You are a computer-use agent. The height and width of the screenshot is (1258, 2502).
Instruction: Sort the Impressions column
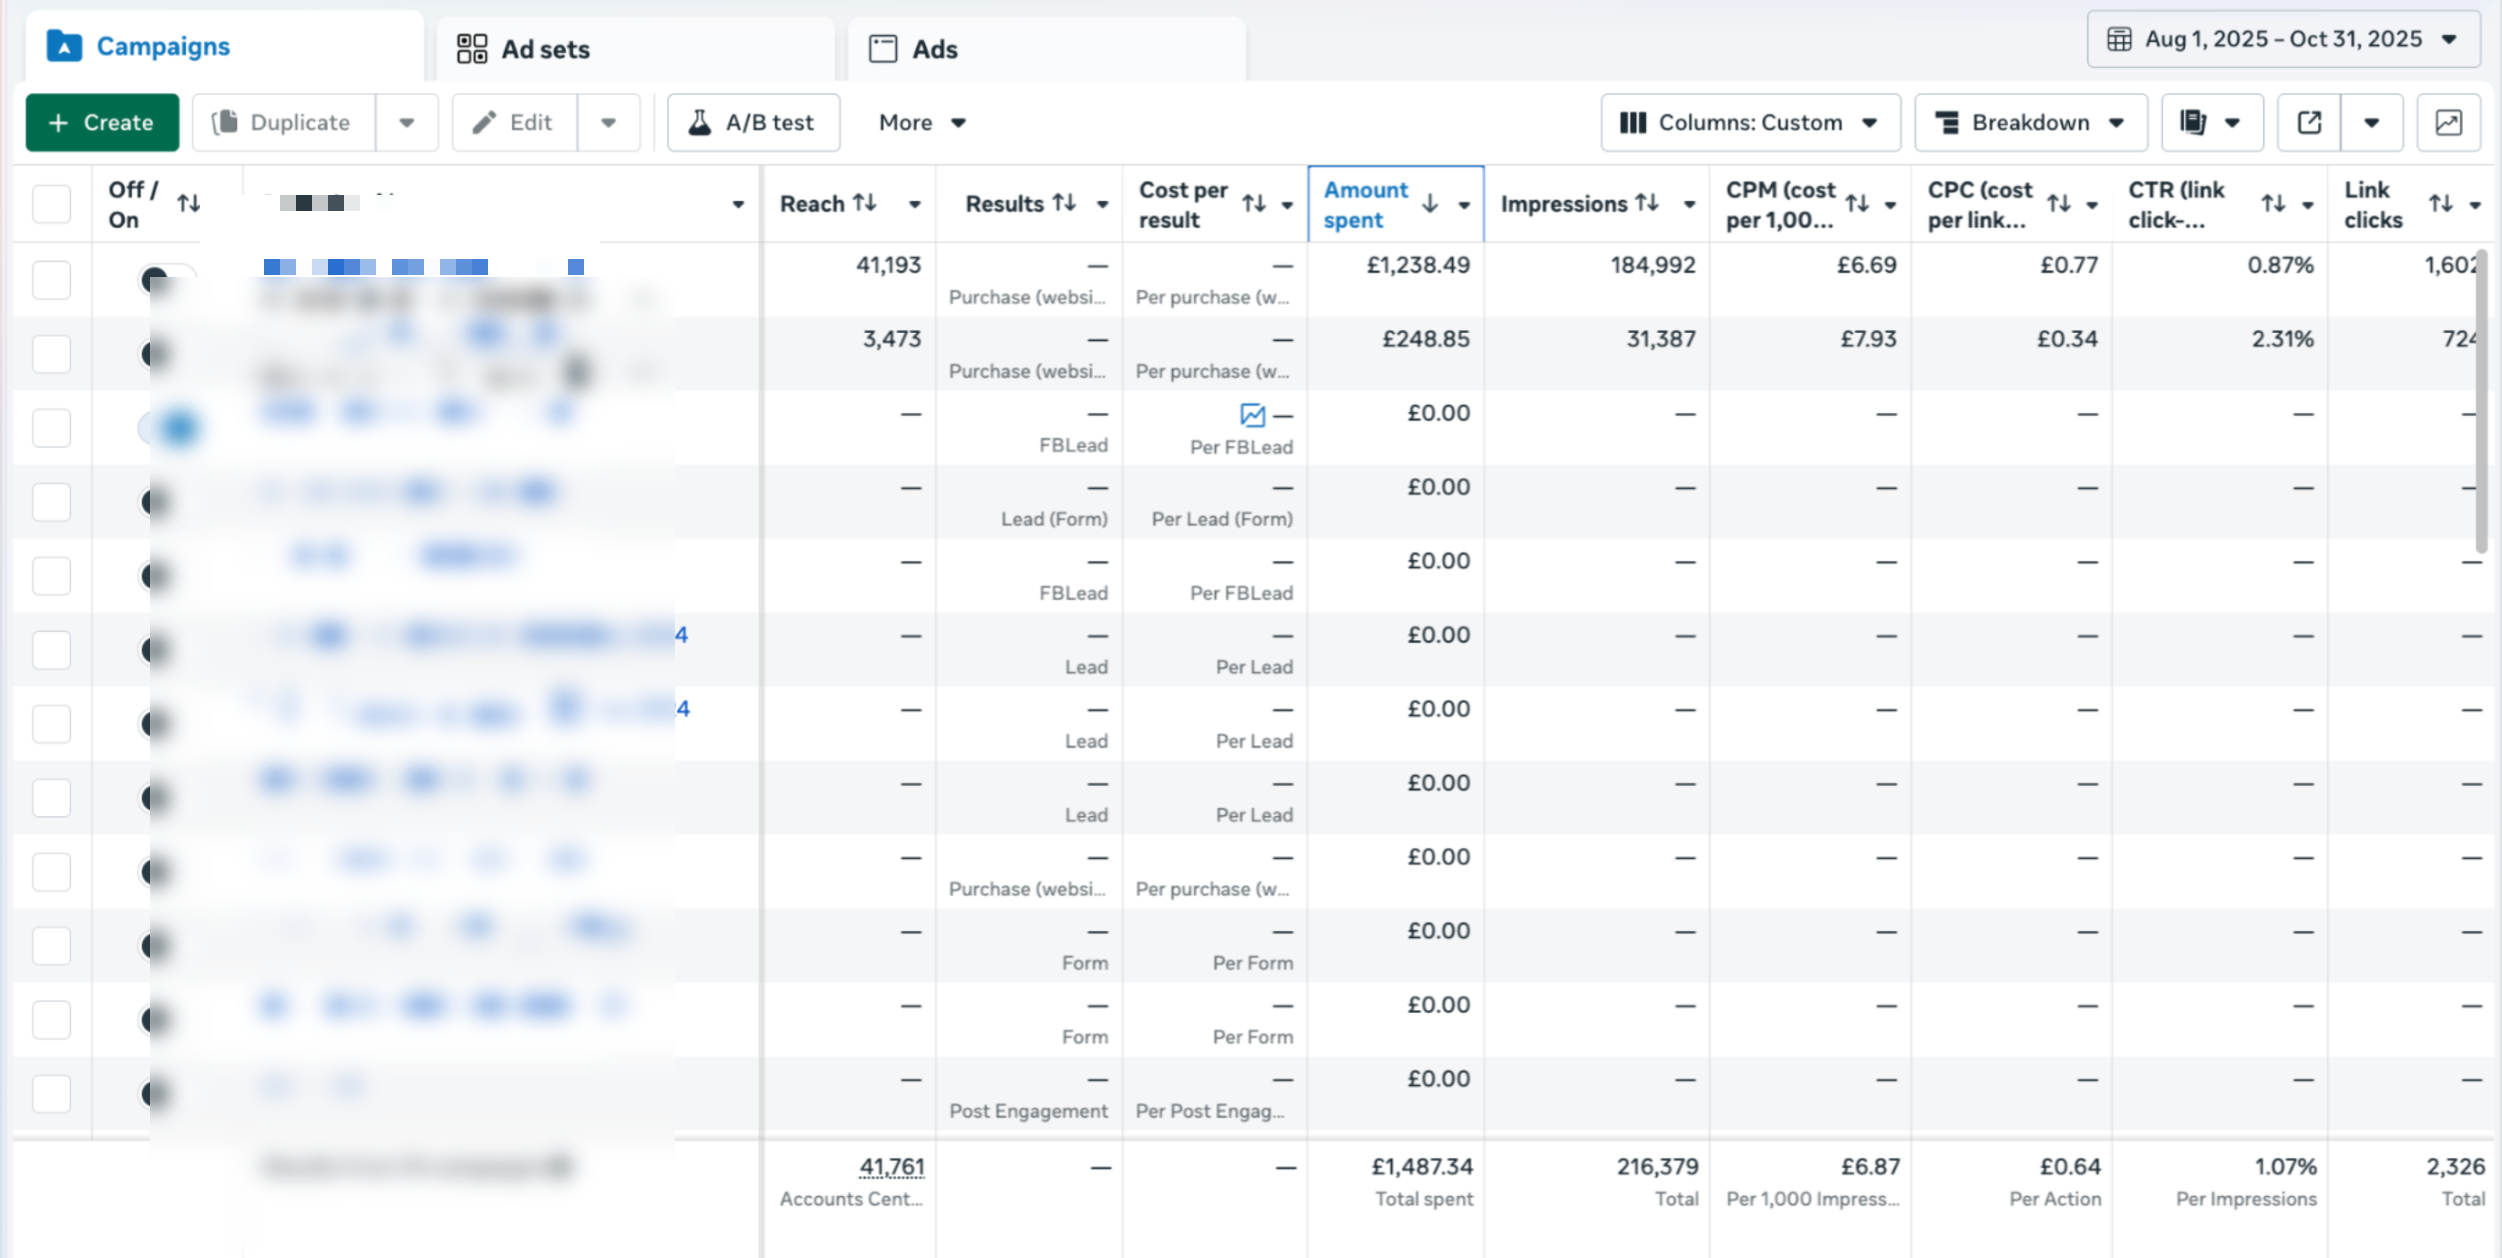[1647, 203]
